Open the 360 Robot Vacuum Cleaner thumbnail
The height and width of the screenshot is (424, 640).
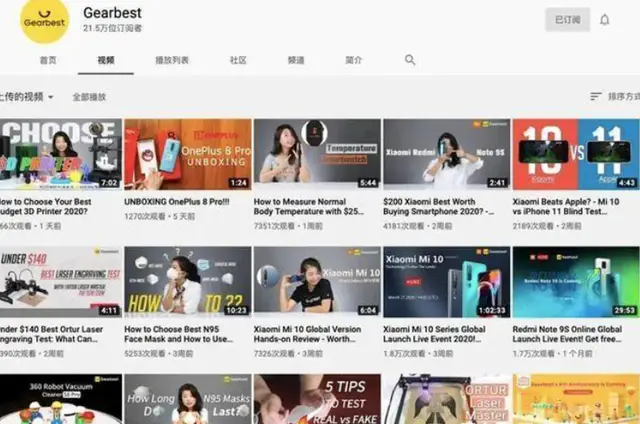(x=61, y=399)
